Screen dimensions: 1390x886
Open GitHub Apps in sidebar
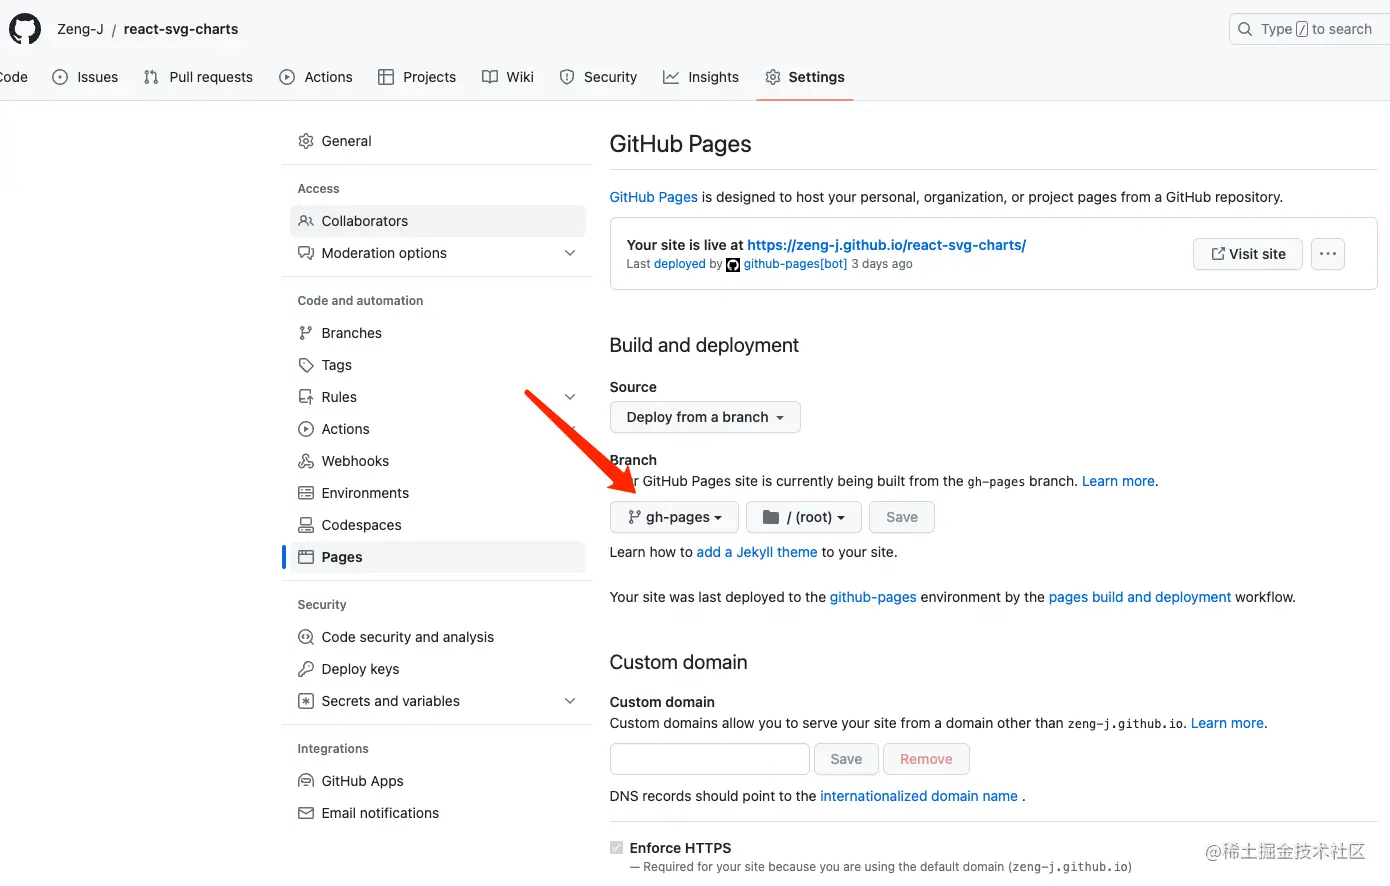coord(437,781)
